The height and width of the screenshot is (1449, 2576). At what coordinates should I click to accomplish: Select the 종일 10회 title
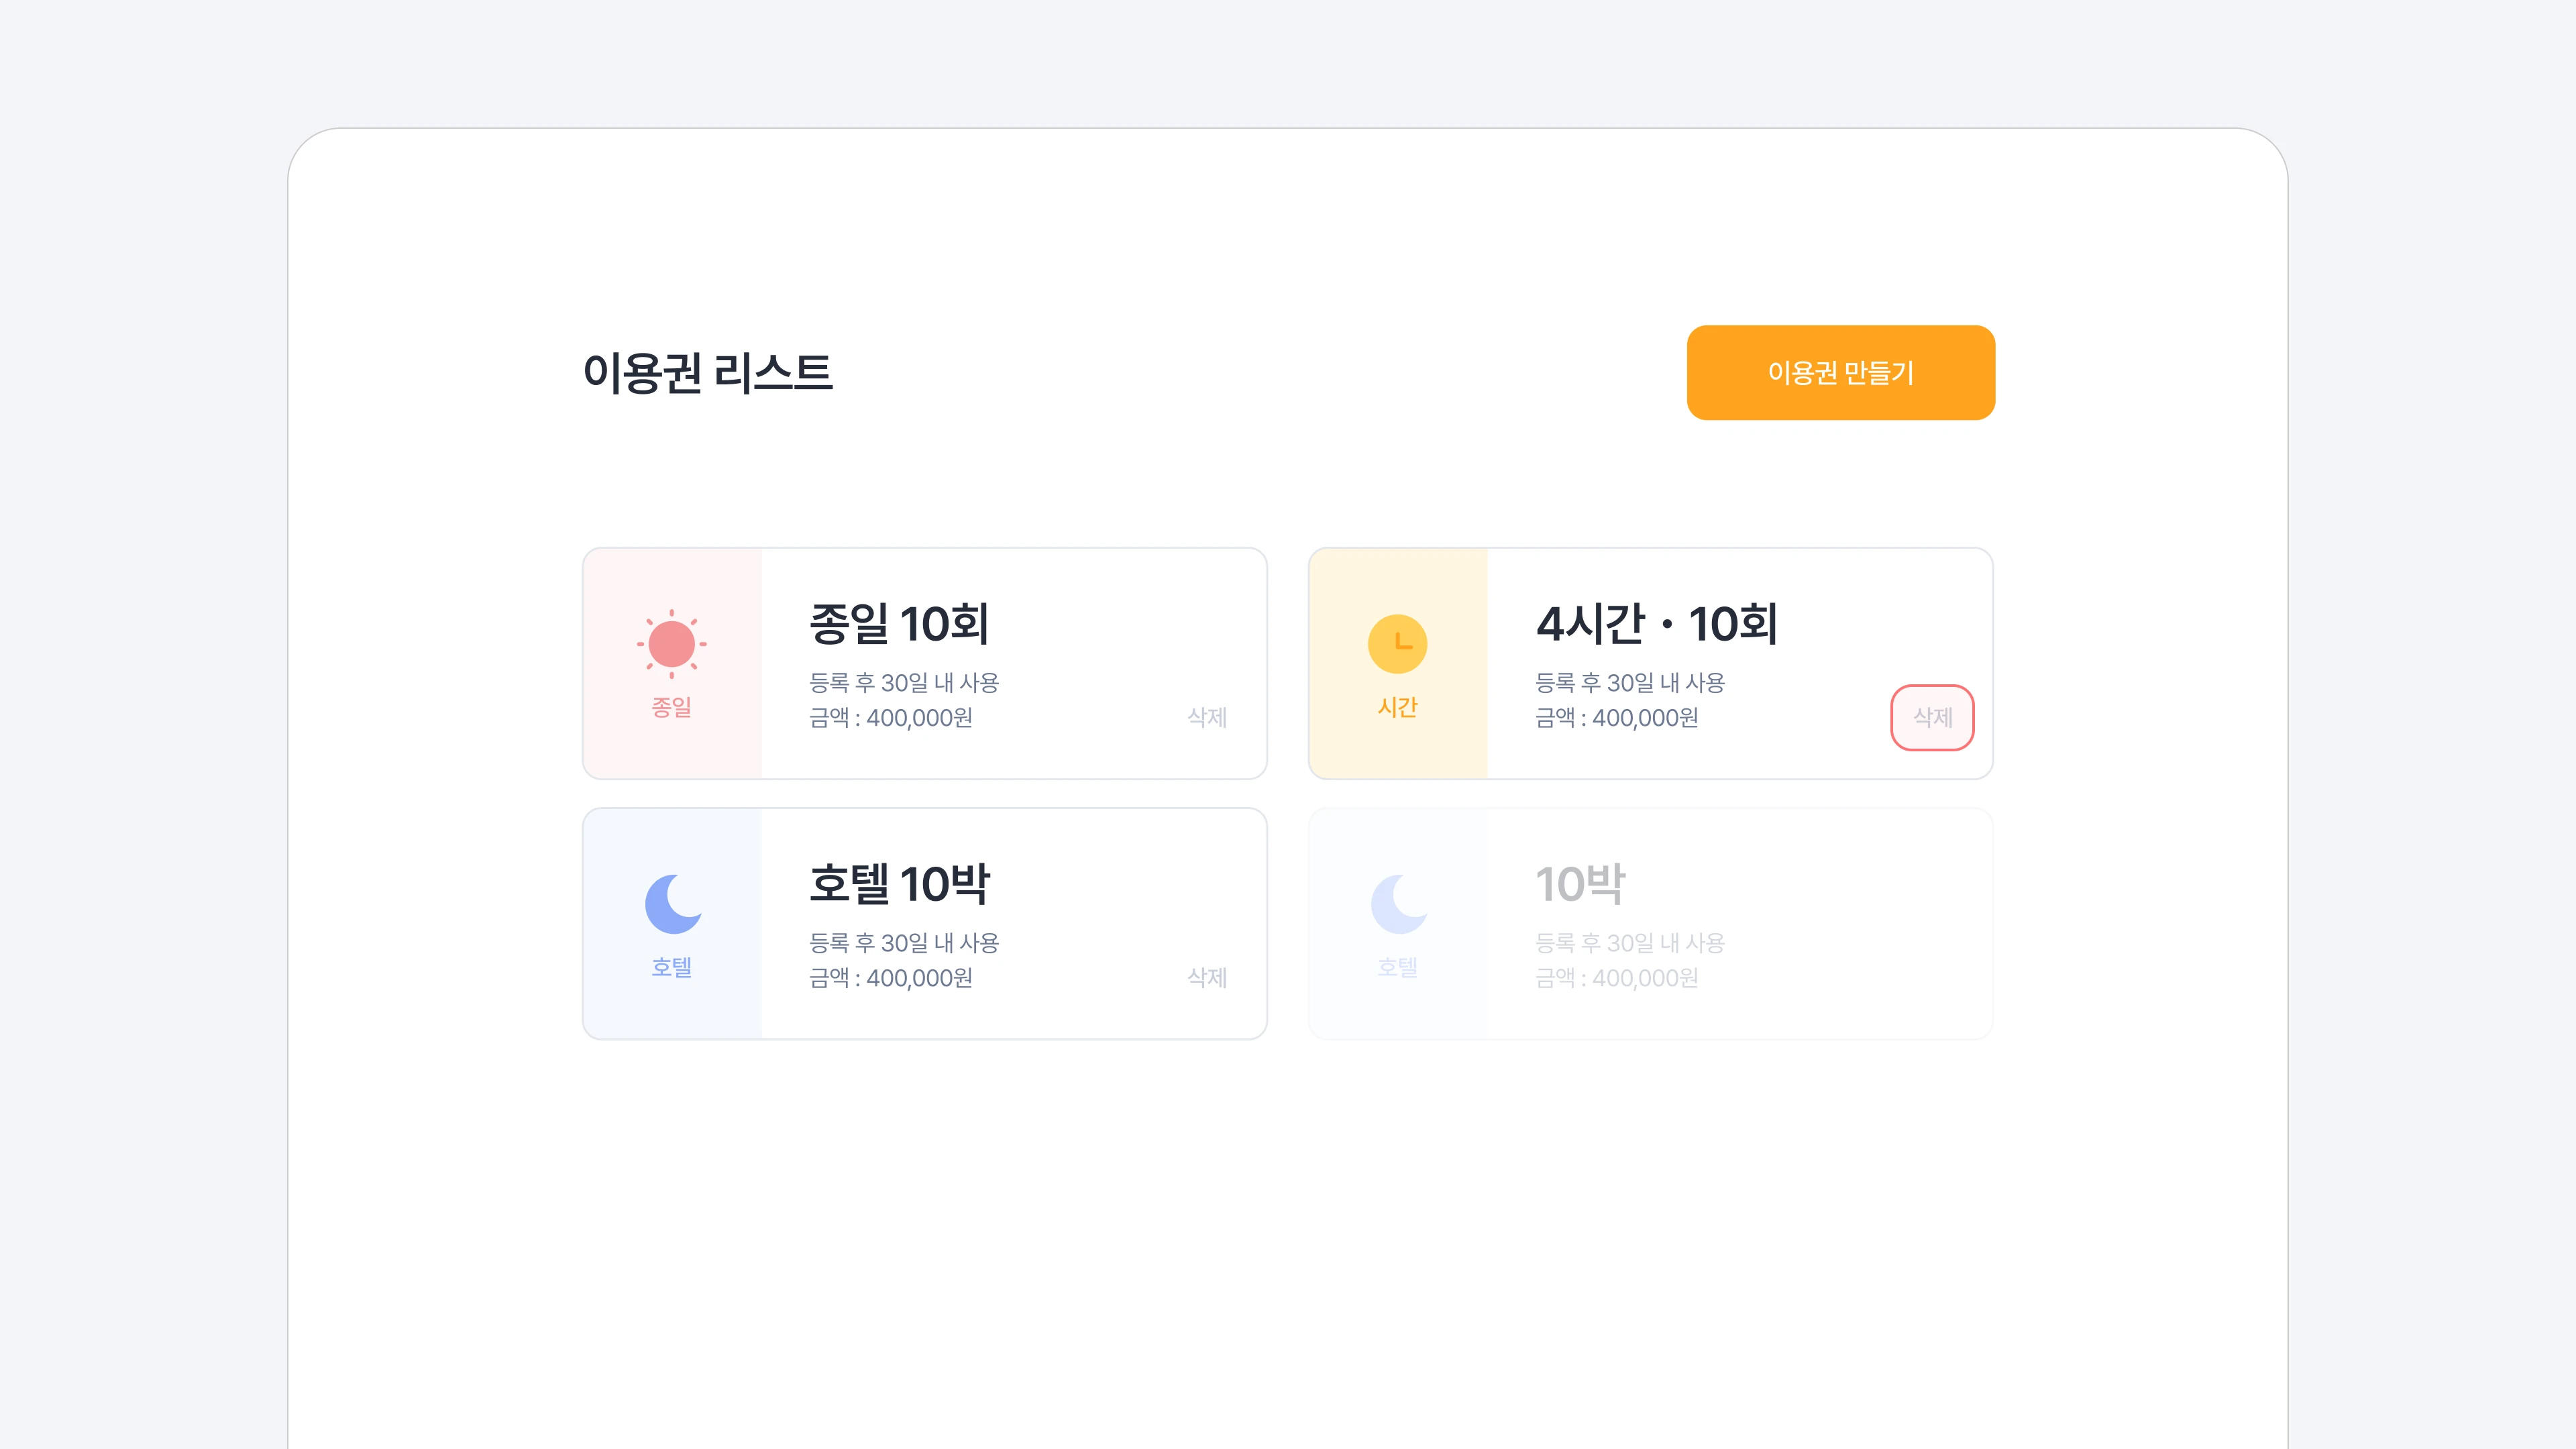coord(899,623)
